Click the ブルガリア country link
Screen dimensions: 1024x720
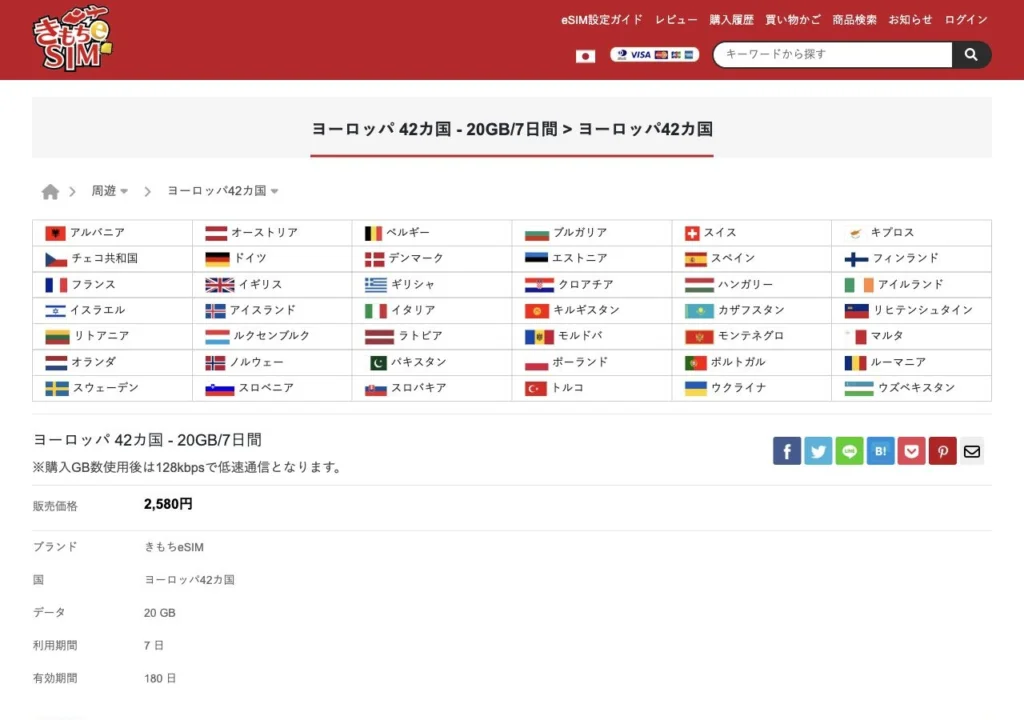tap(580, 232)
